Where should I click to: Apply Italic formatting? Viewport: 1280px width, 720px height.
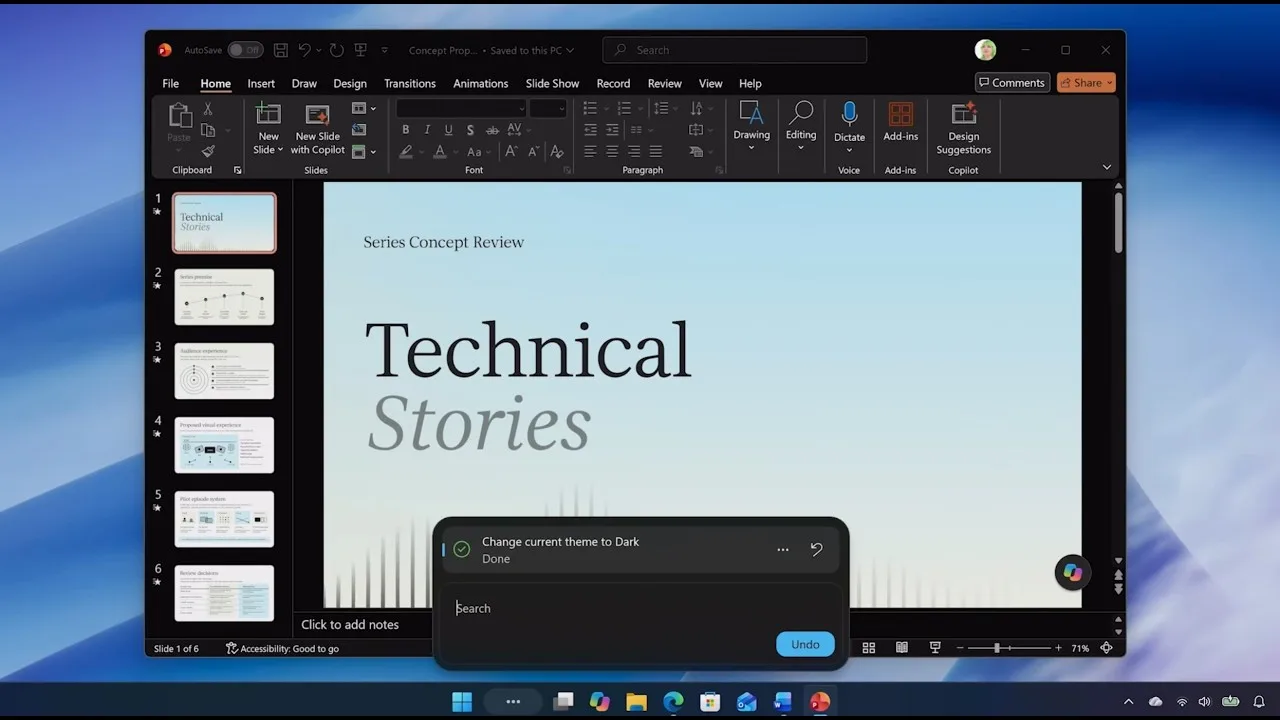427,130
